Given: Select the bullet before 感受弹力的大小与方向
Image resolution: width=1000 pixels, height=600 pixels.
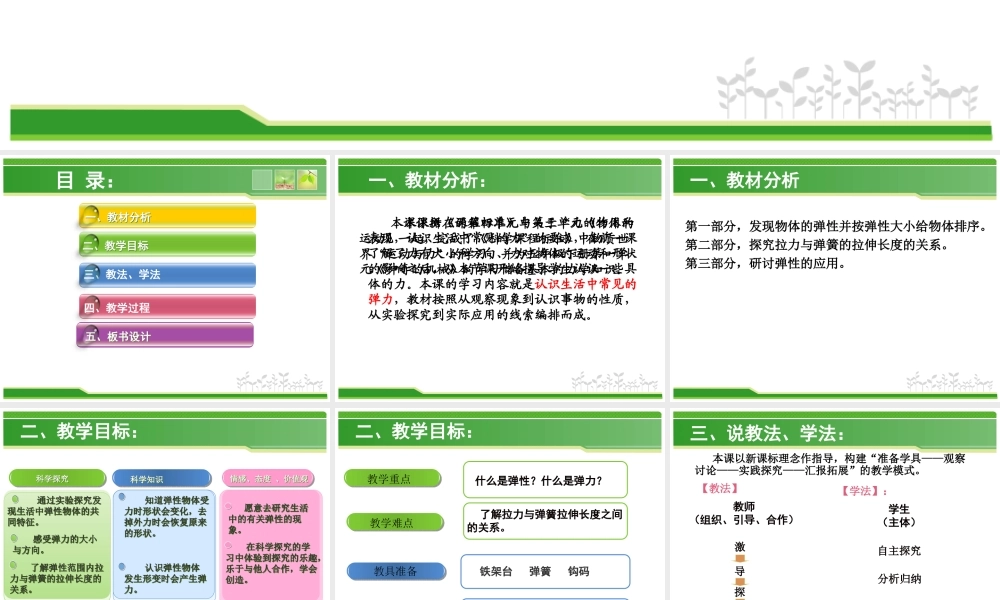Looking at the screenshot, I should click(x=14, y=538).
